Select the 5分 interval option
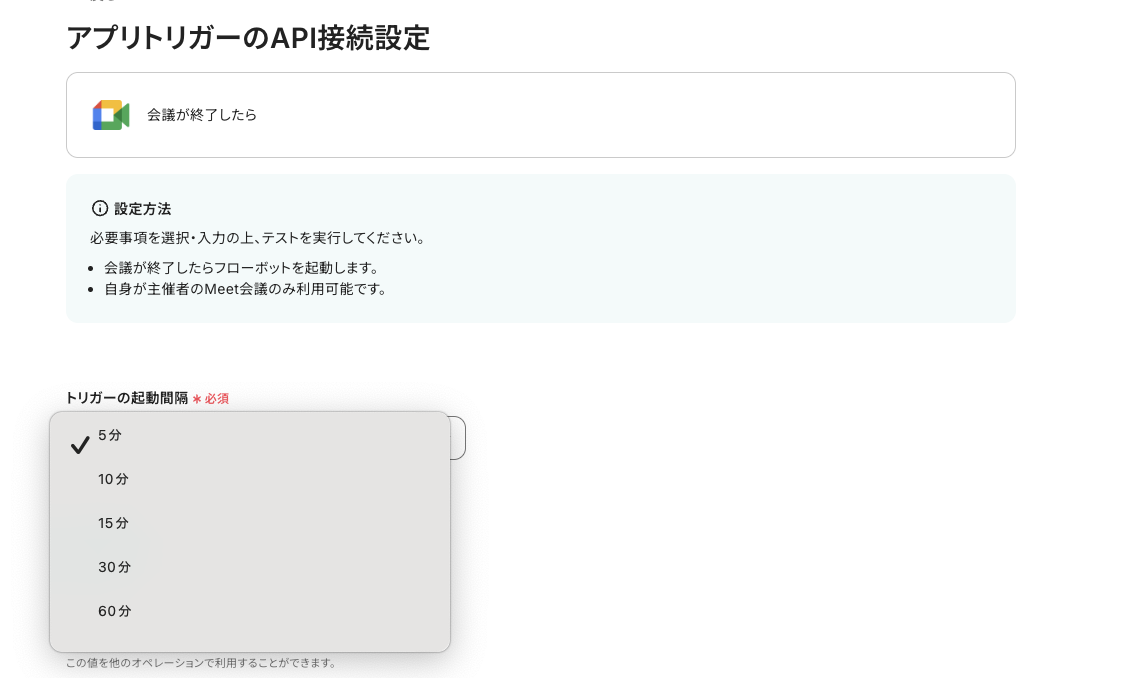This screenshot has height=678, width=1128. coord(250,435)
